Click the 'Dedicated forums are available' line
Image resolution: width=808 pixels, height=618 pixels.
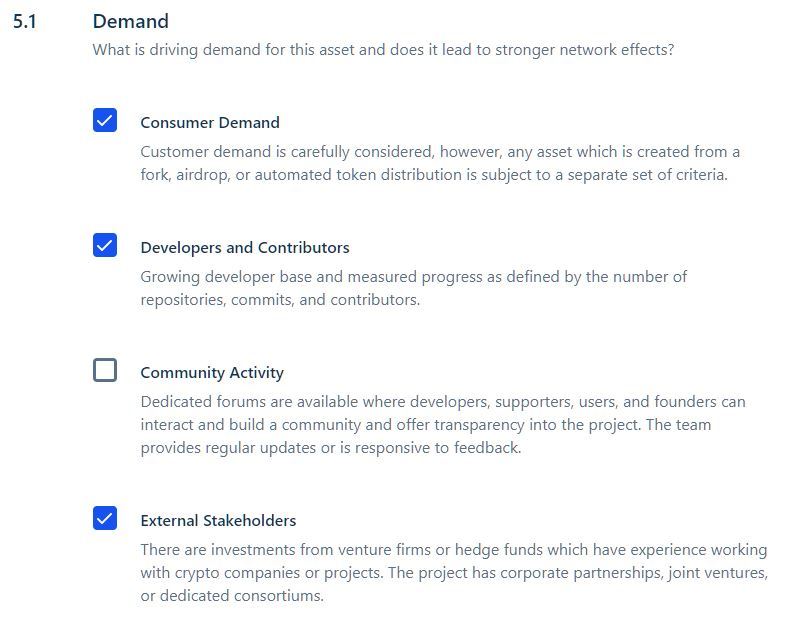(x=443, y=402)
